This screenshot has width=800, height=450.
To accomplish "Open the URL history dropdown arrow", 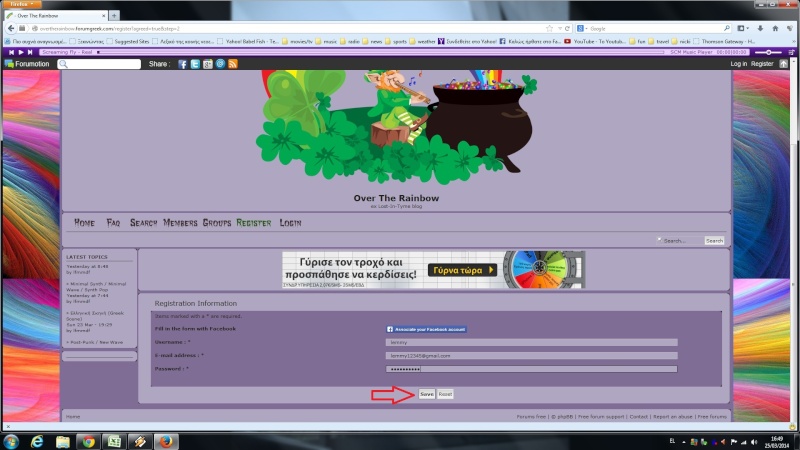I will [560, 29].
